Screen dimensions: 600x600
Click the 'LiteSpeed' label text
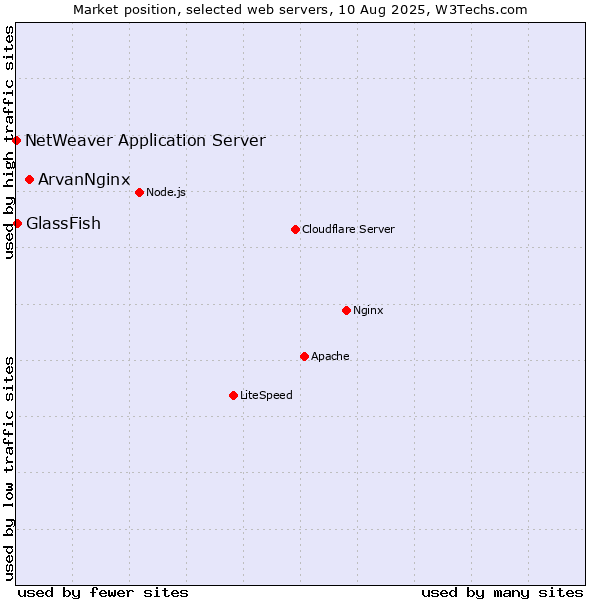[x=266, y=395]
